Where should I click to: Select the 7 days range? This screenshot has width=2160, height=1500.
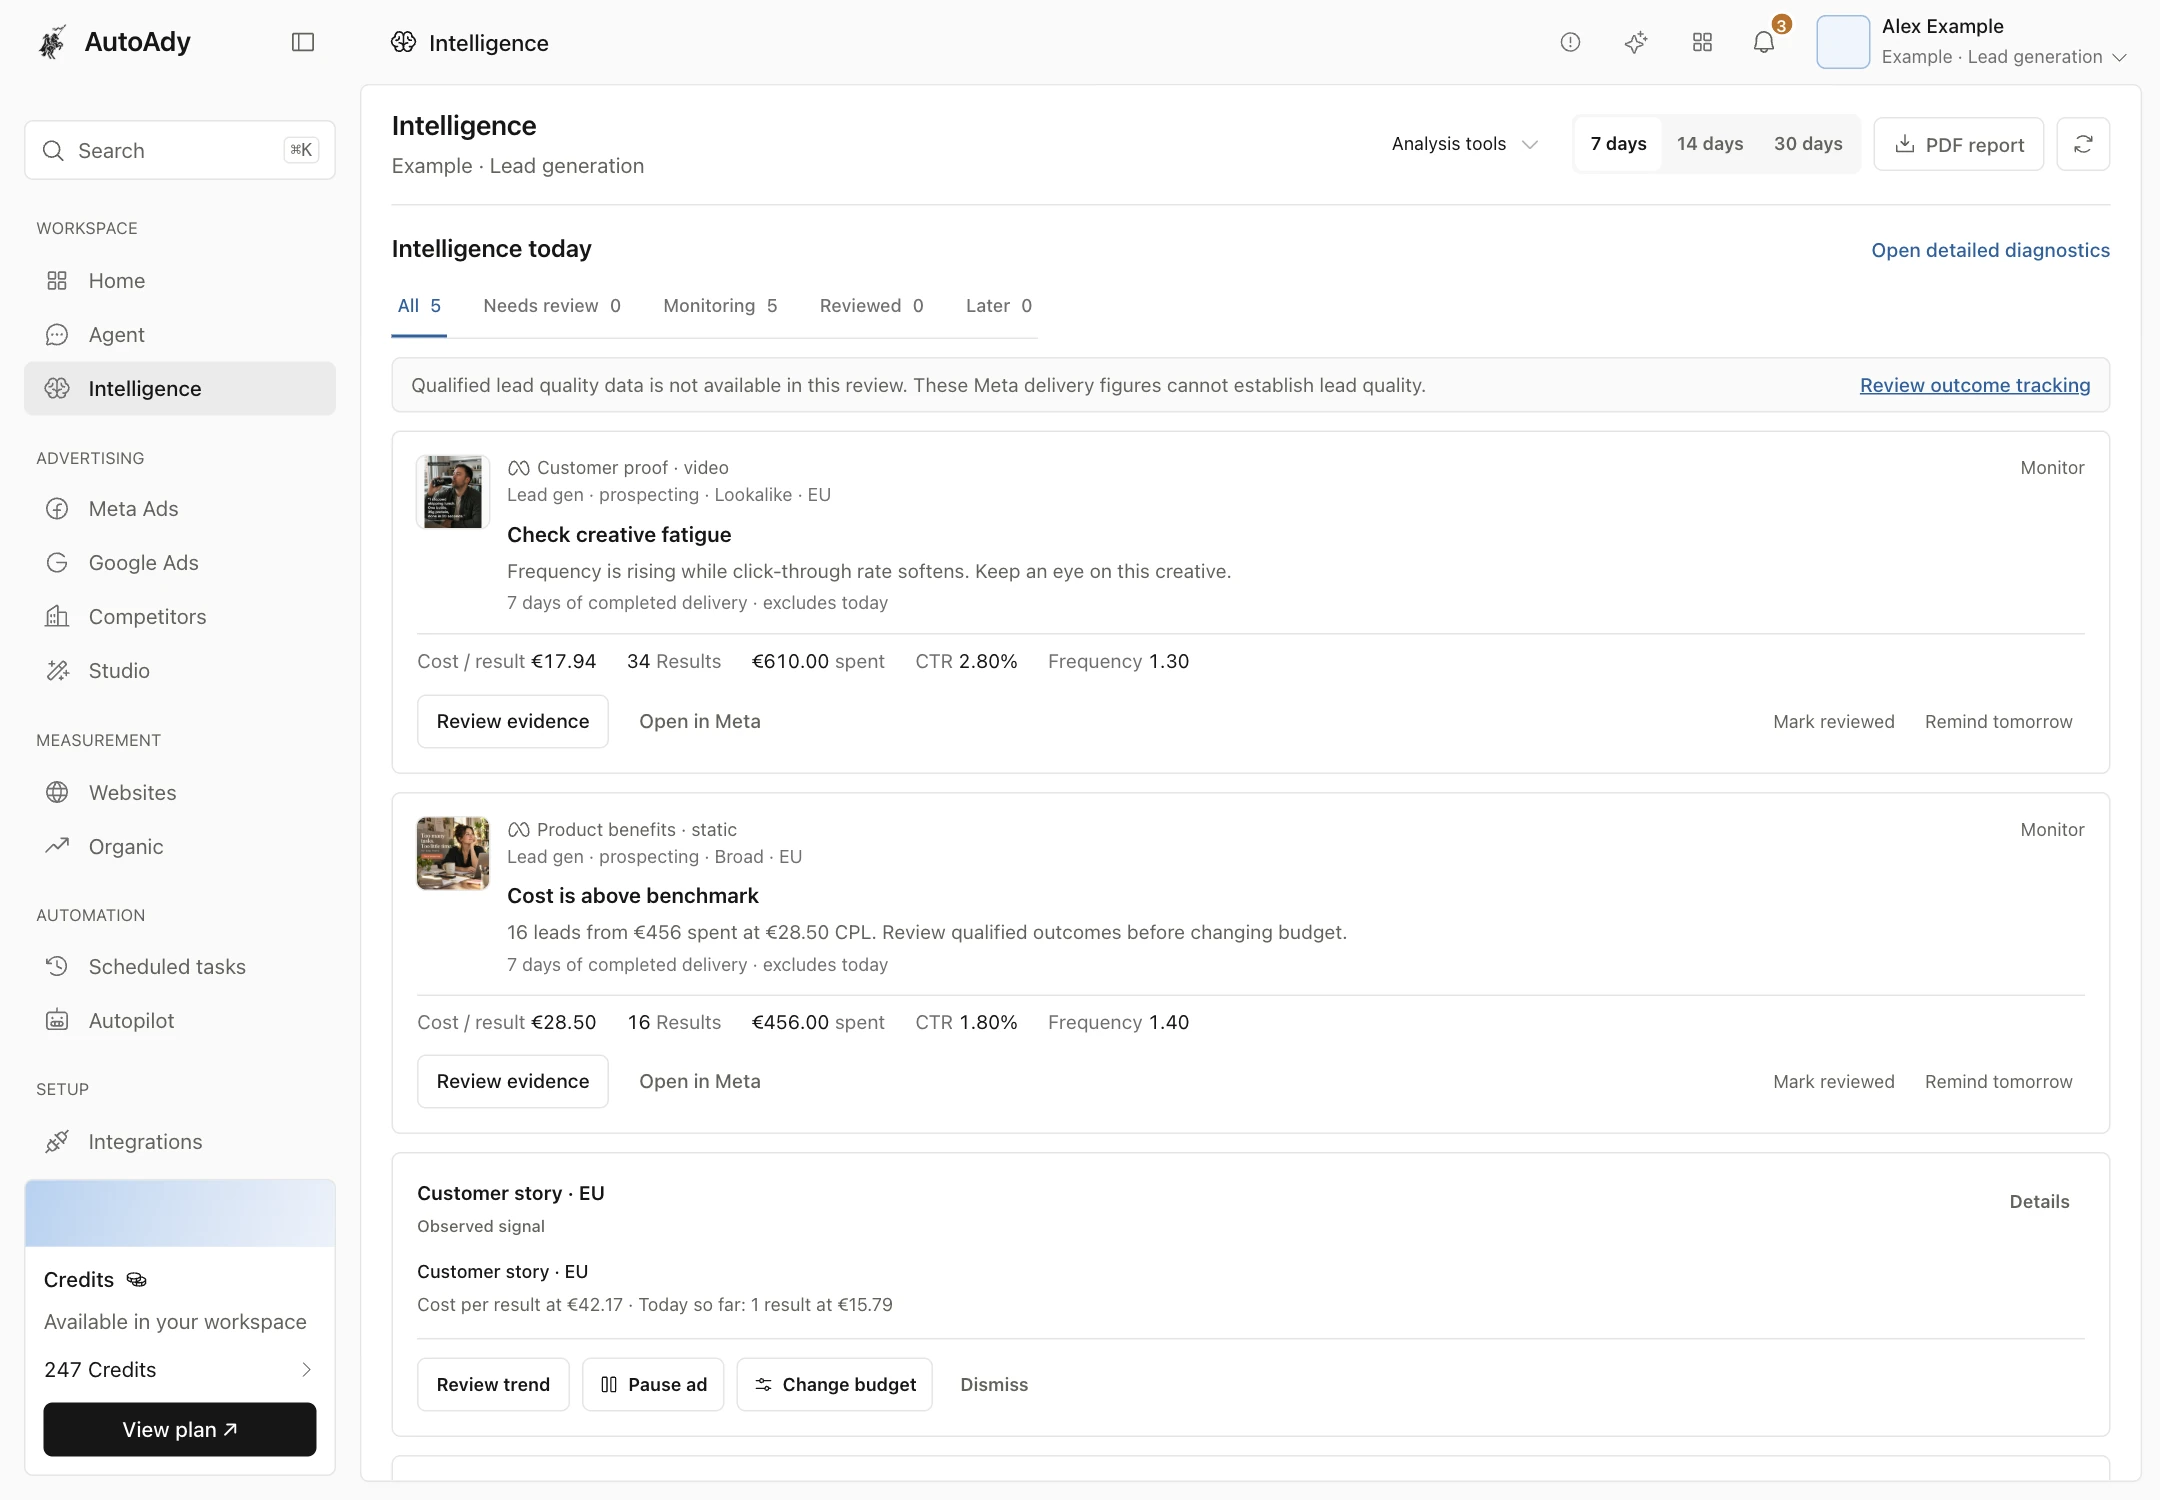[1618, 144]
